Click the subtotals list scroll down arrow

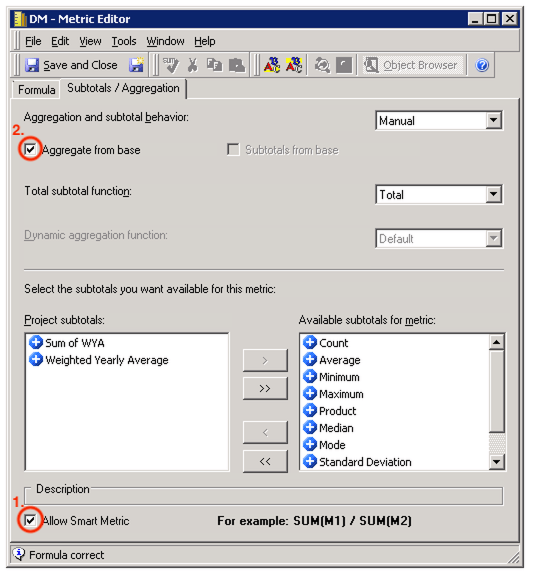[x=497, y=461]
